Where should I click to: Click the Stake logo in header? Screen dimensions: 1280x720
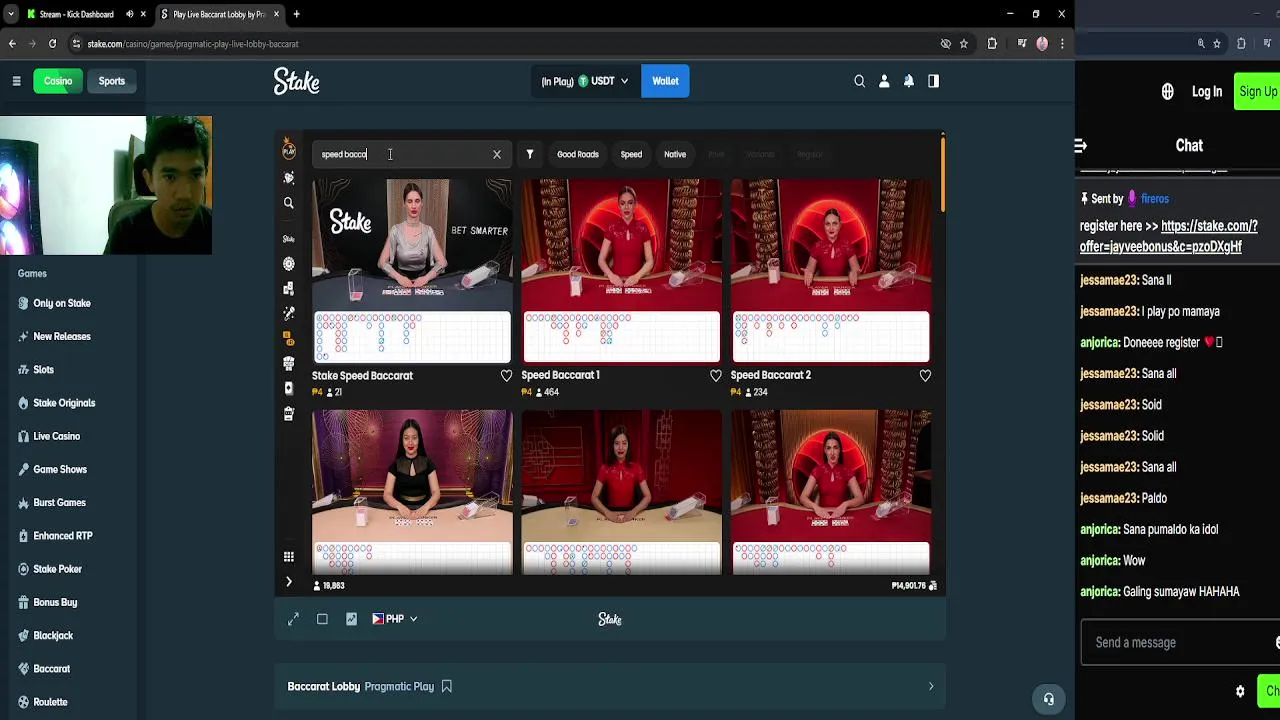297,81
